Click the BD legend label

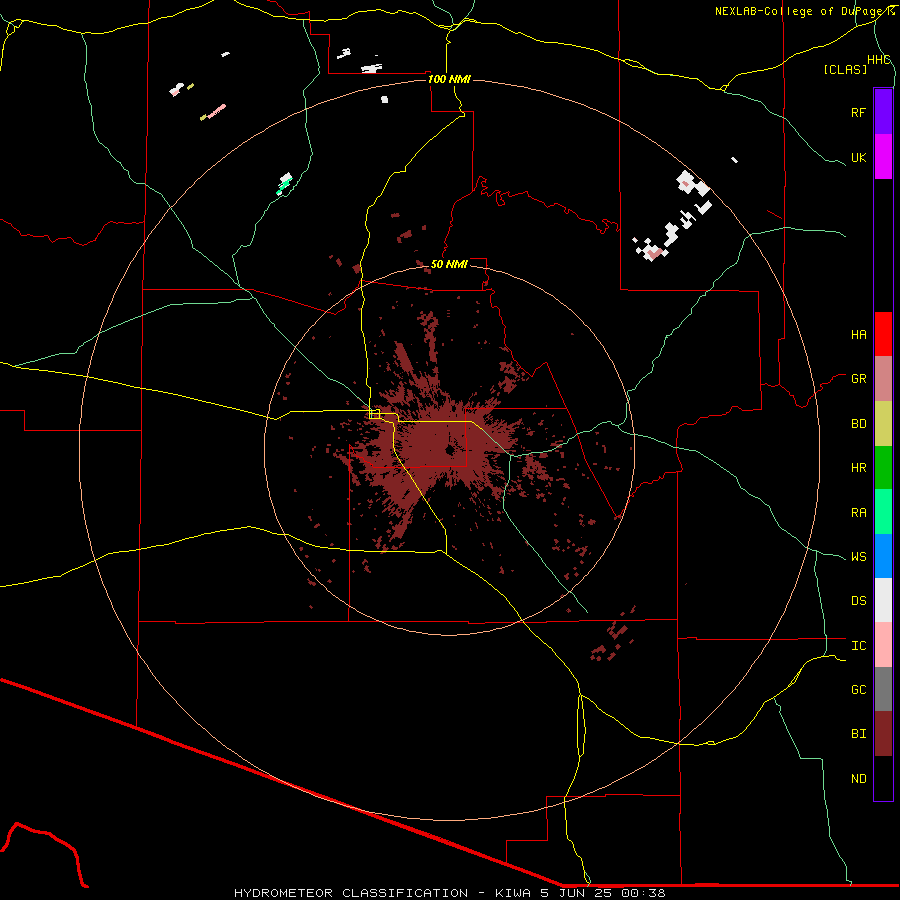point(858,424)
